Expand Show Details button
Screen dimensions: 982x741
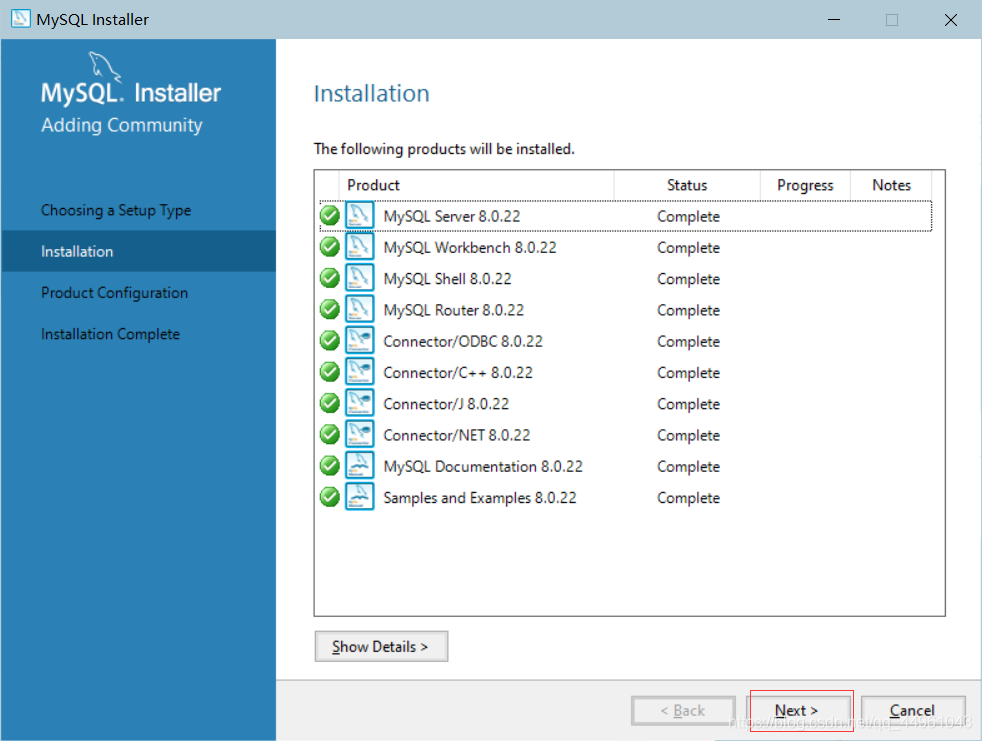coord(381,646)
